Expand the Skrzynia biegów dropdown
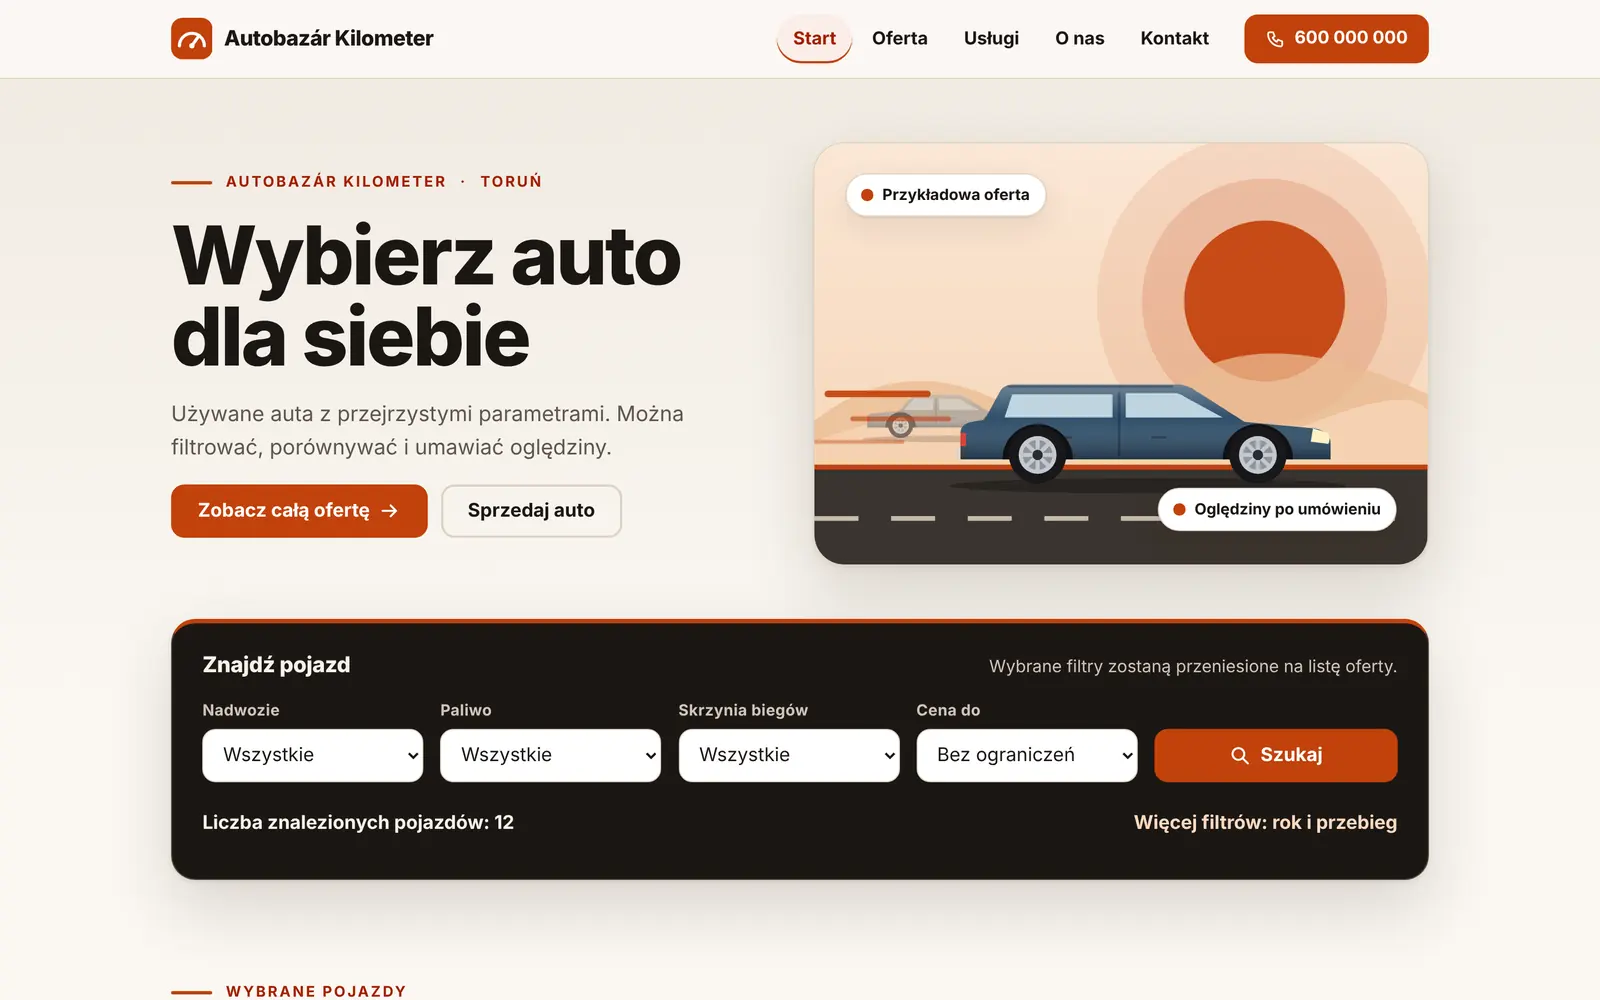This screenshot has height=1000, width=1600. 789,755
